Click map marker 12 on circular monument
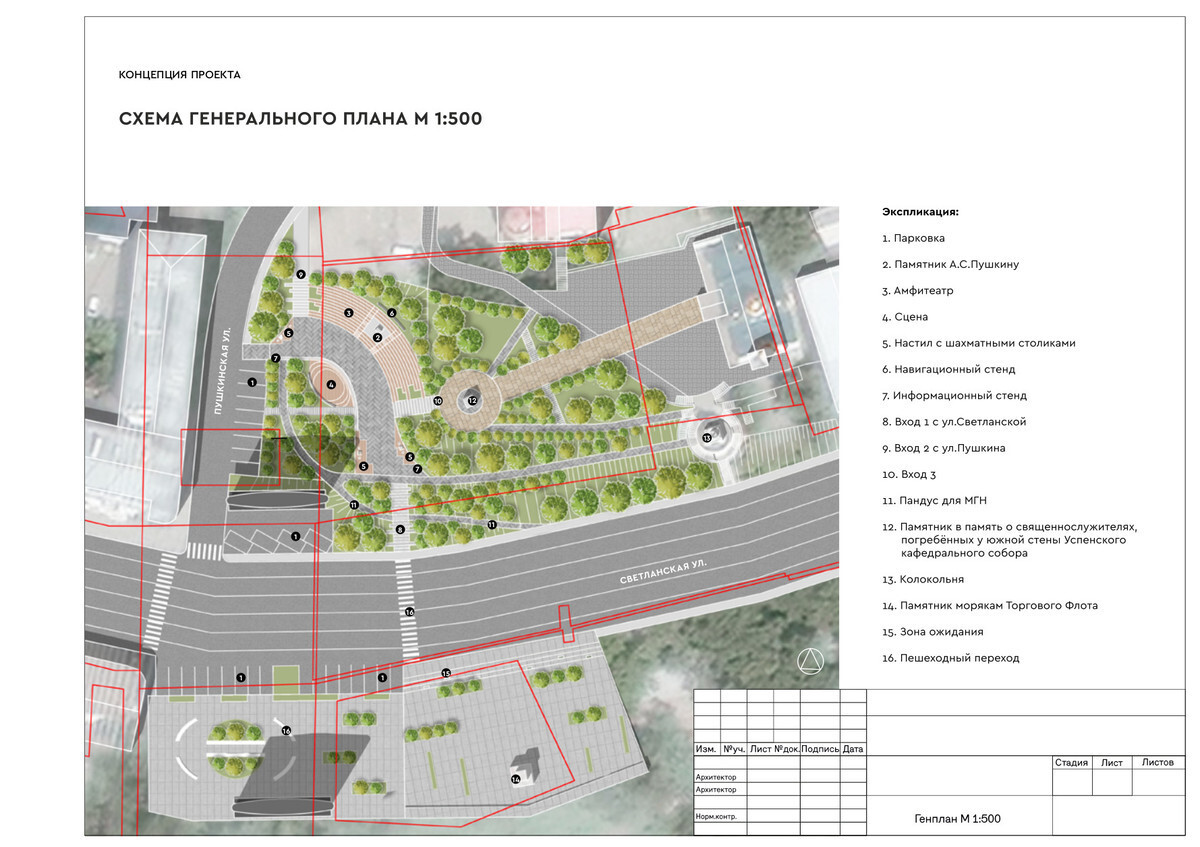 click(473, 400)
